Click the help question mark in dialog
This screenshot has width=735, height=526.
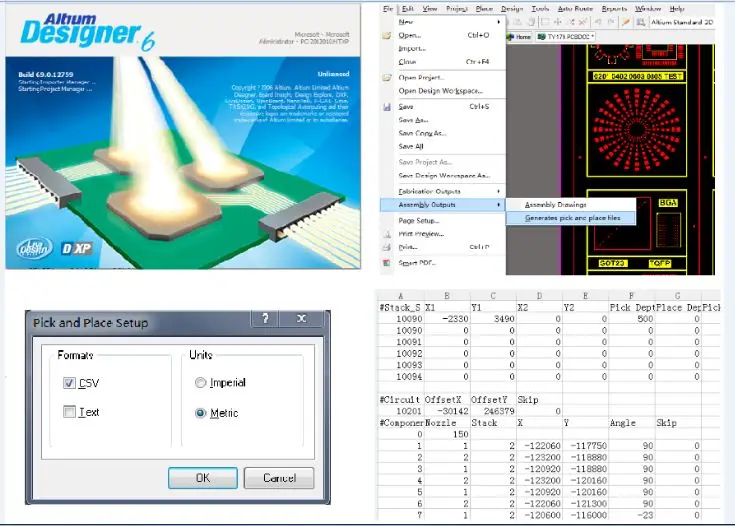[x=265, y=319]
